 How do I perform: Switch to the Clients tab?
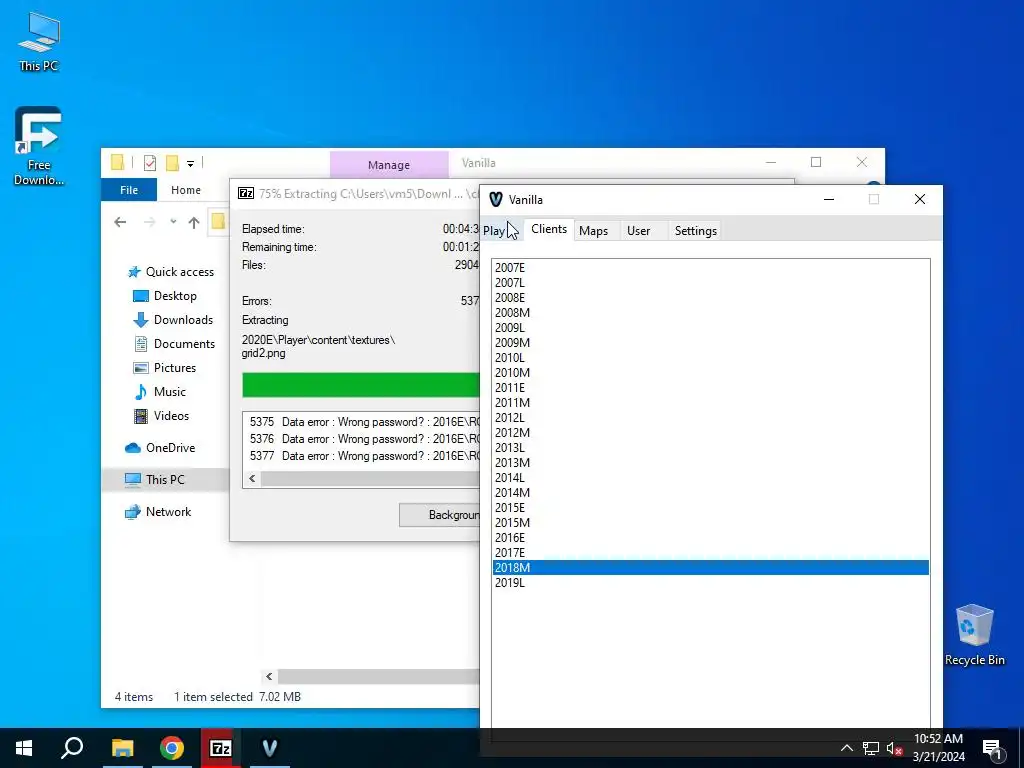click(549, 229)
